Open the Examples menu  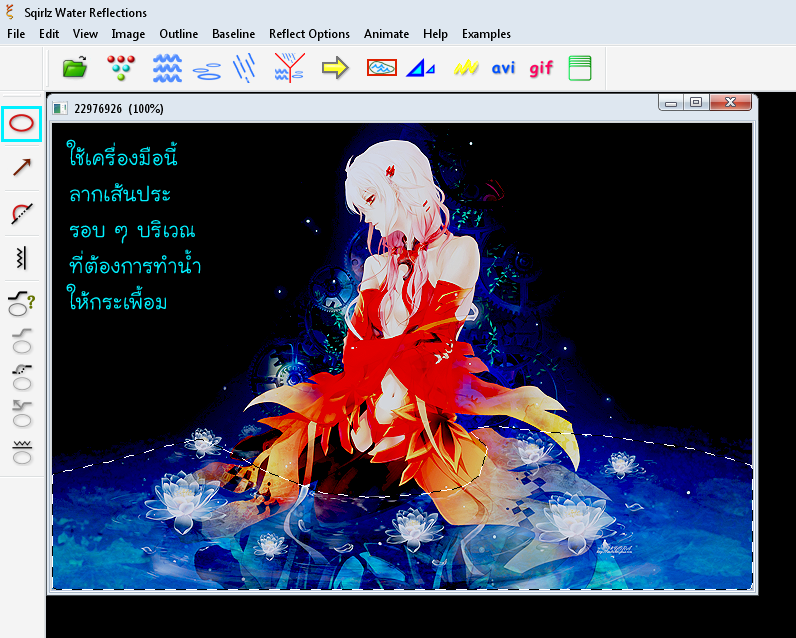coord(486,34)
